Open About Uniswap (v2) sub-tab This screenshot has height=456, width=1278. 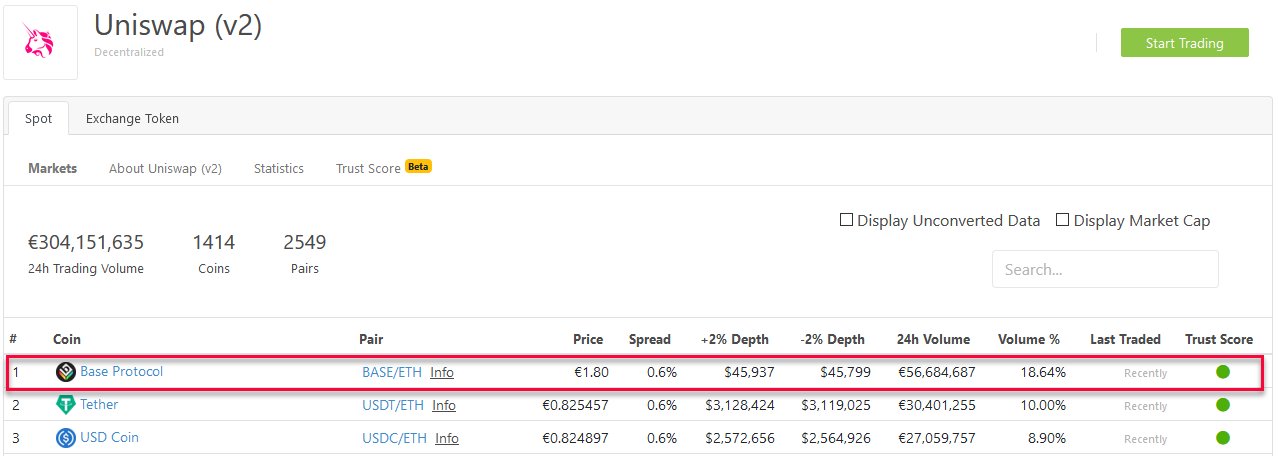(x=165, y=168)
